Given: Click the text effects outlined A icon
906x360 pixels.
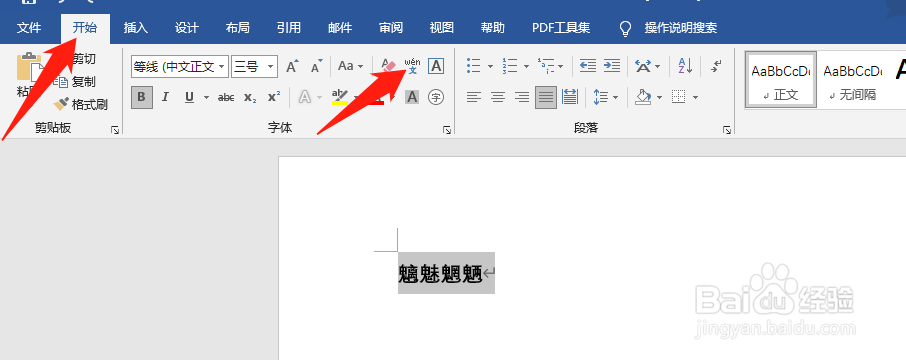Looking at the screenshot, I should [x=305, y=97].
